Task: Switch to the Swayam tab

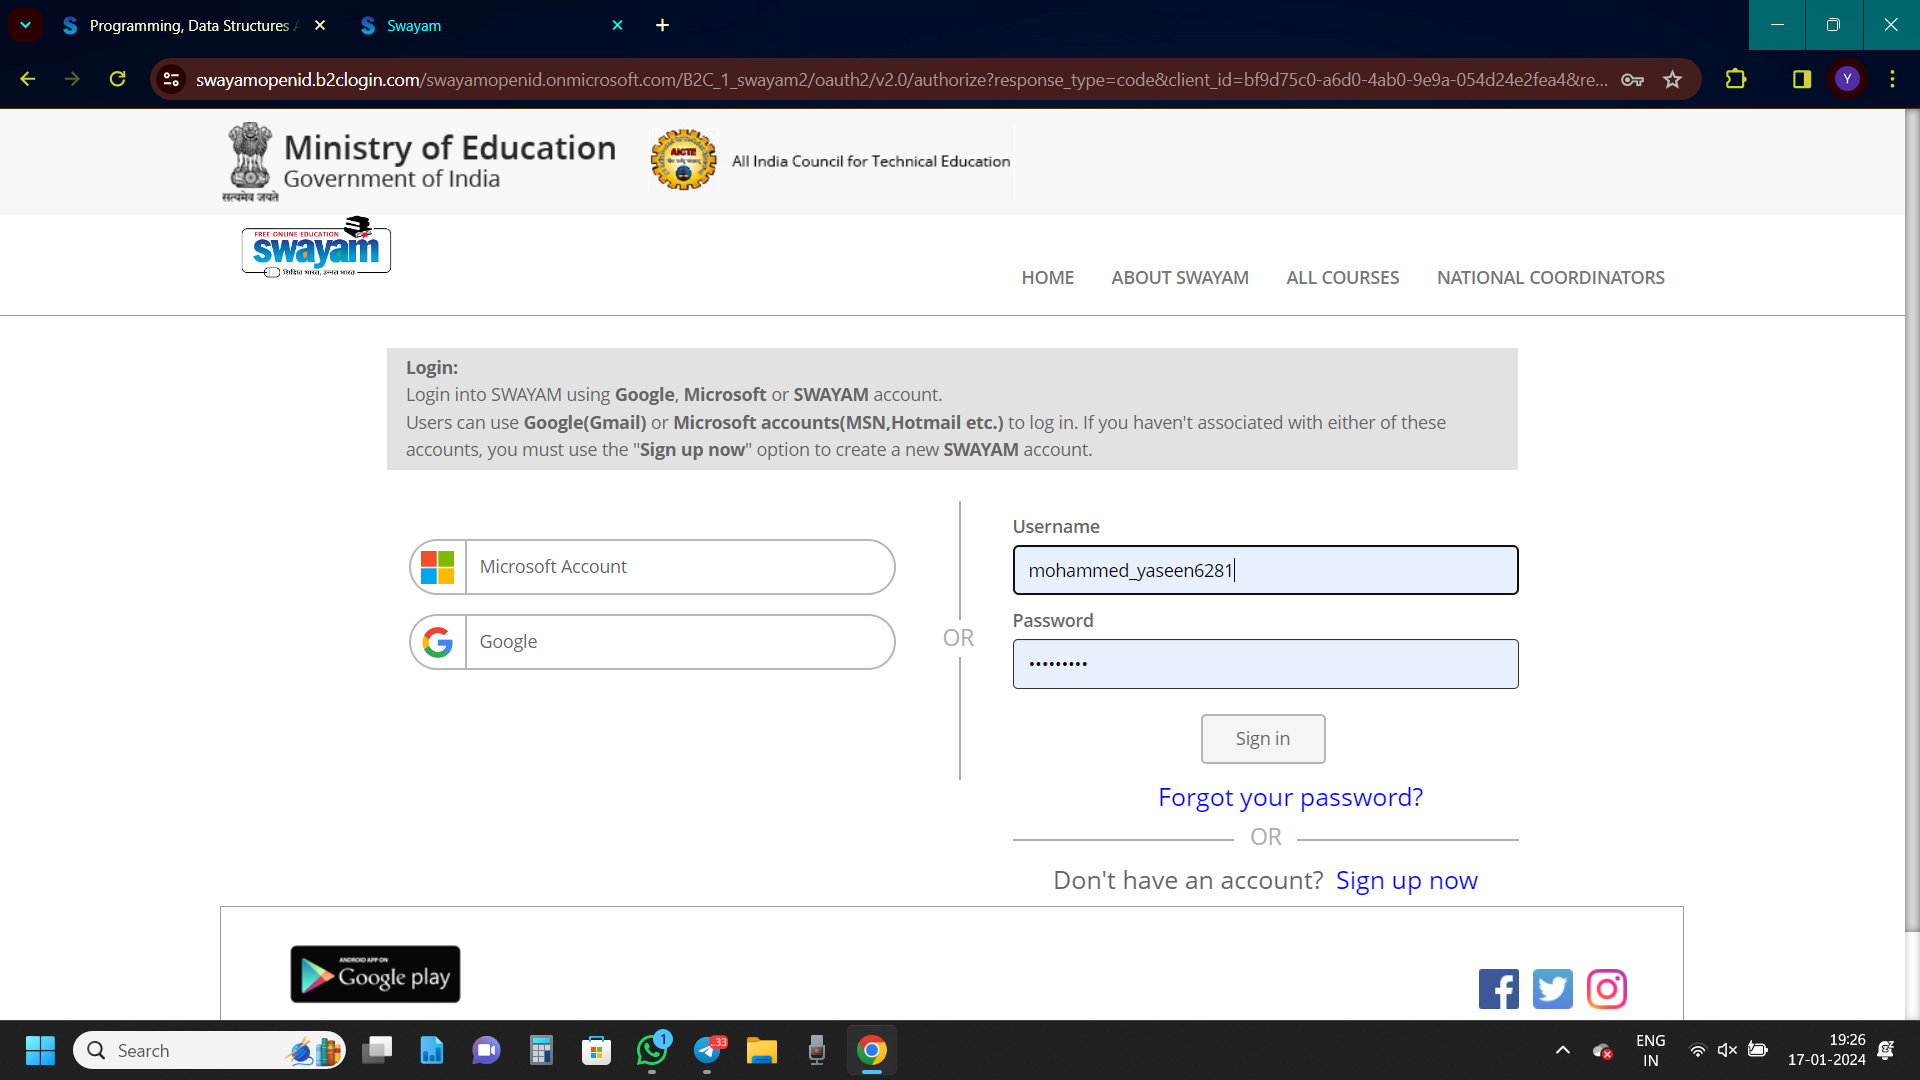Action: 490,25
